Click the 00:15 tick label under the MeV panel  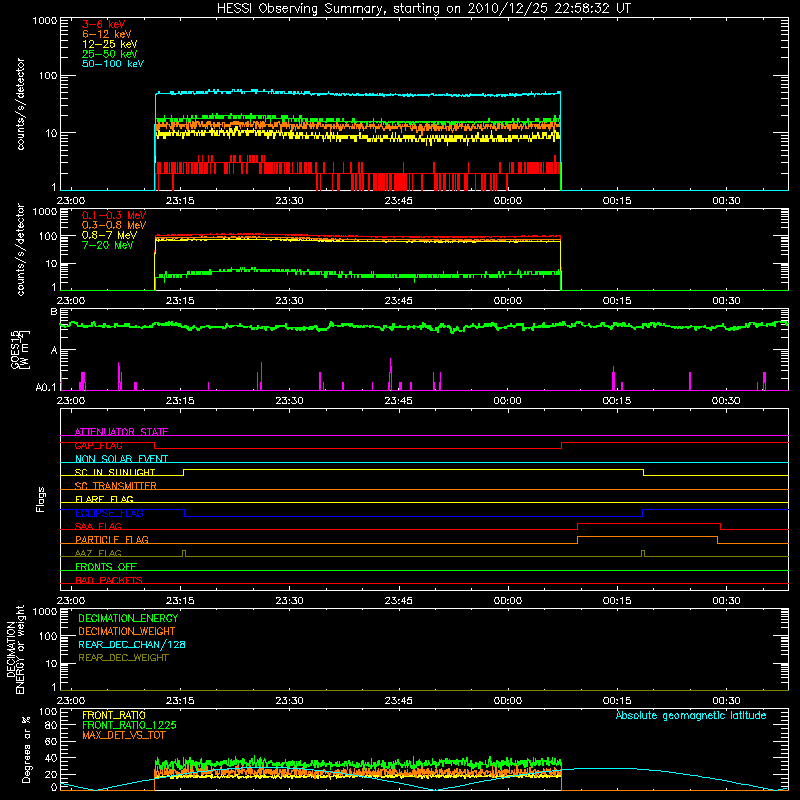pos(617,301)
